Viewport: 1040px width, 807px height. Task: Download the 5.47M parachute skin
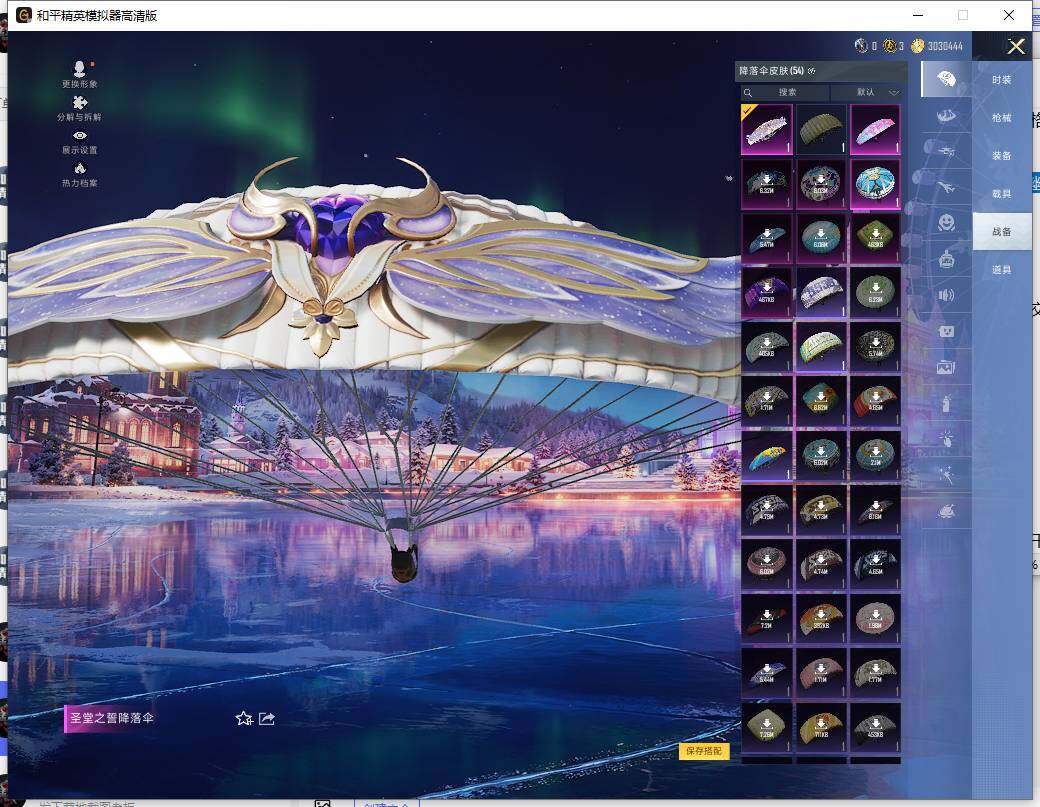767,238
